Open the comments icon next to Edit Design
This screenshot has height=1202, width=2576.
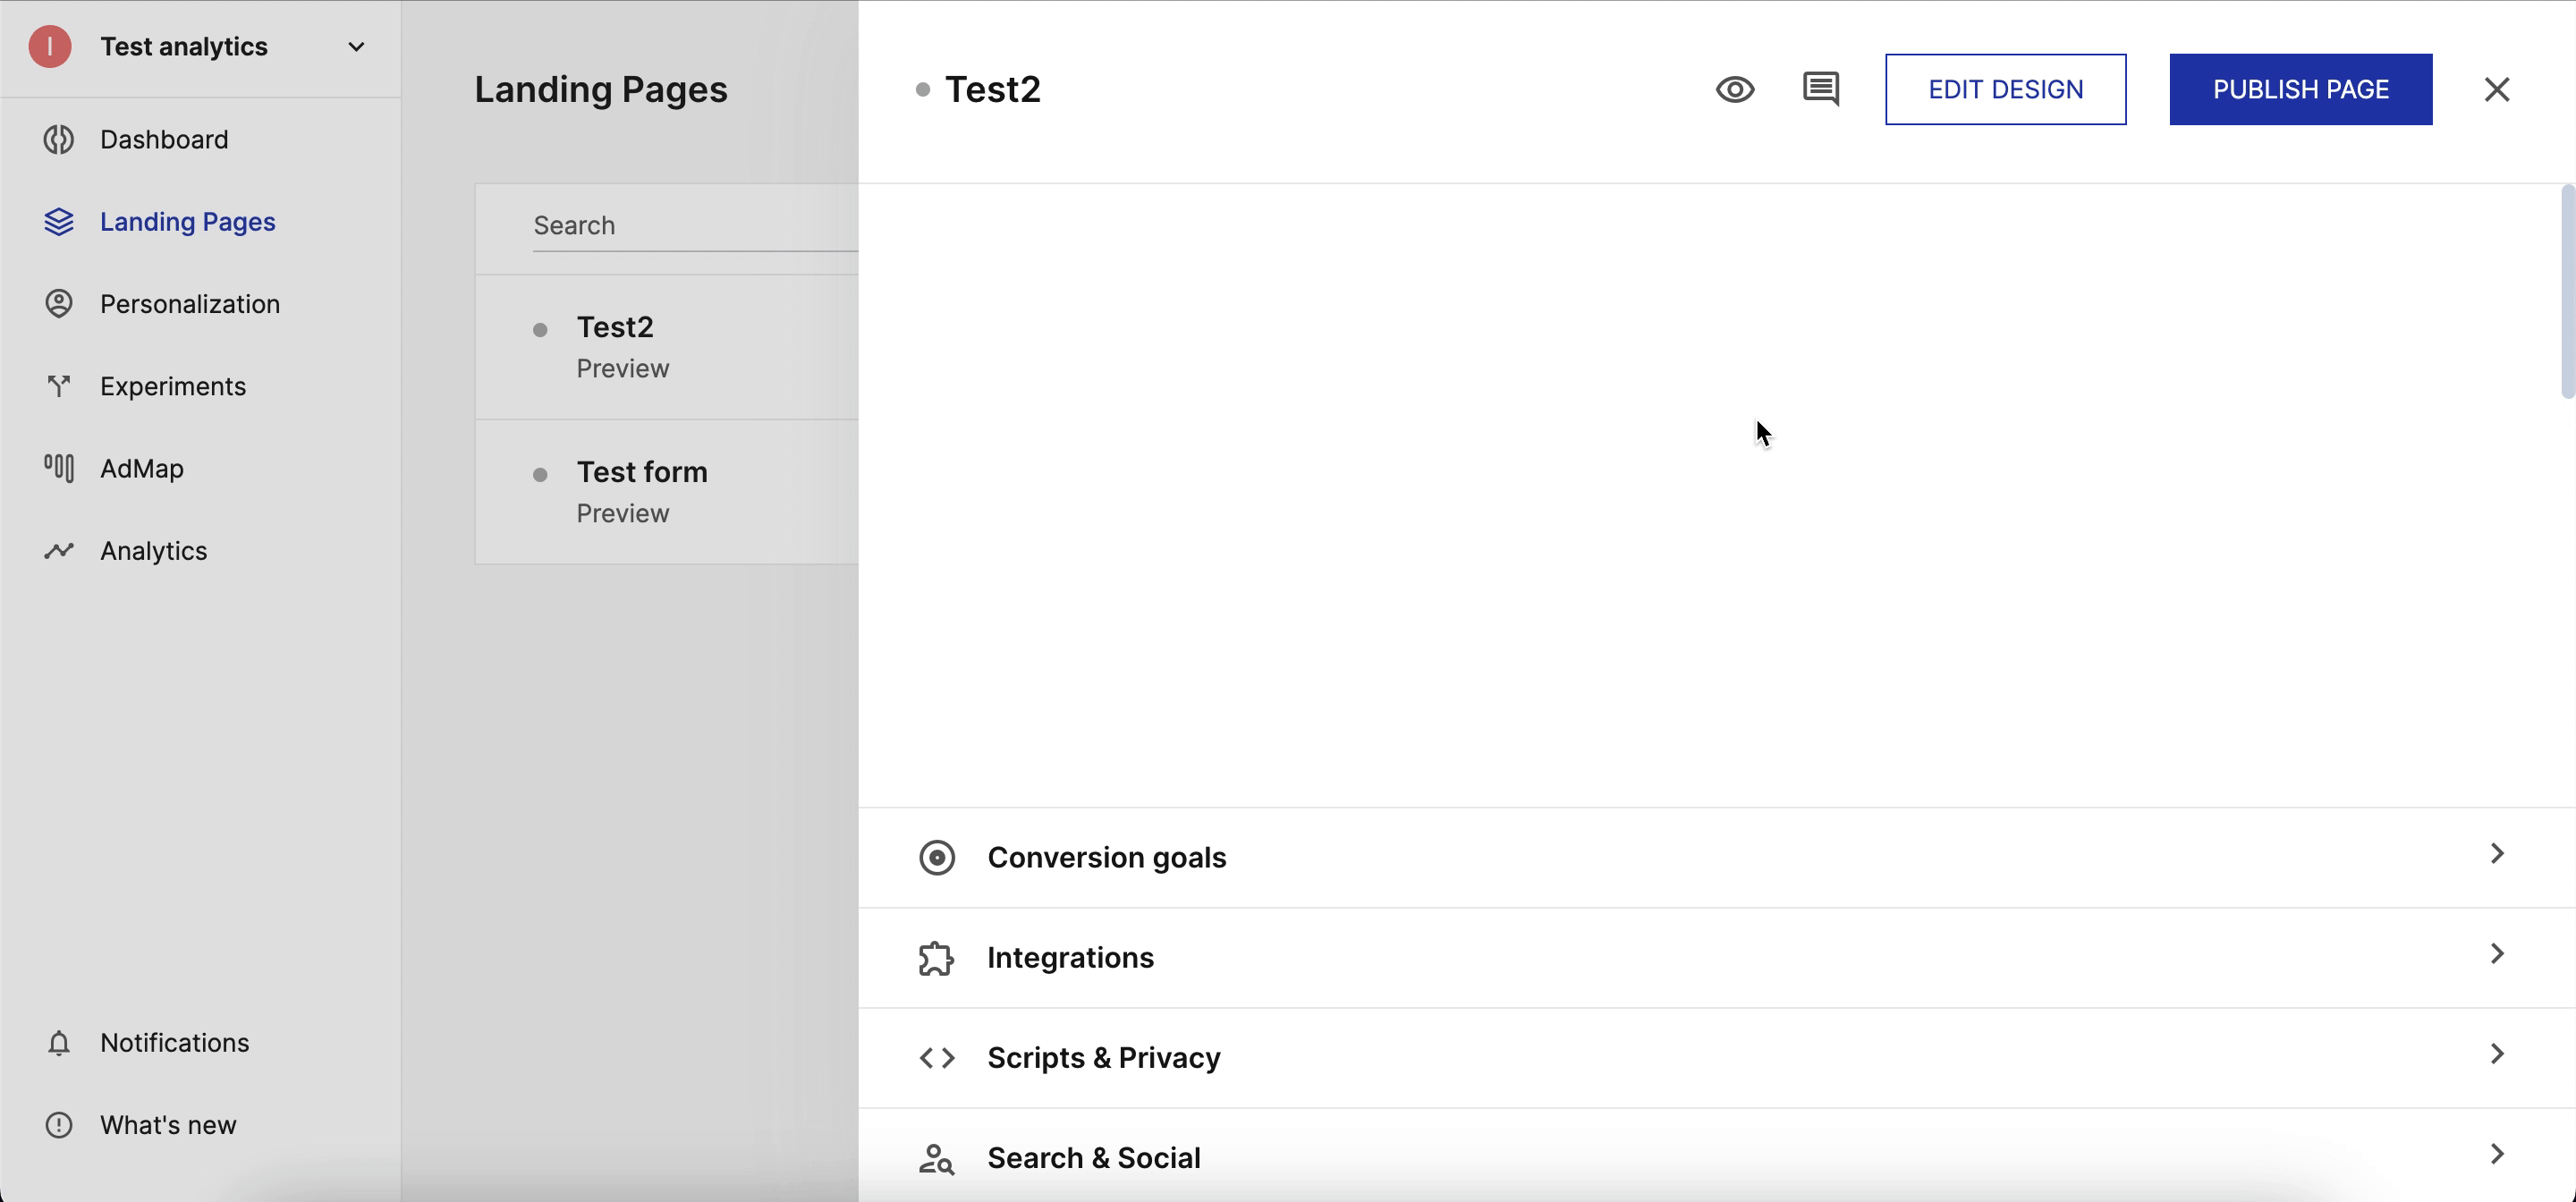1821,89
